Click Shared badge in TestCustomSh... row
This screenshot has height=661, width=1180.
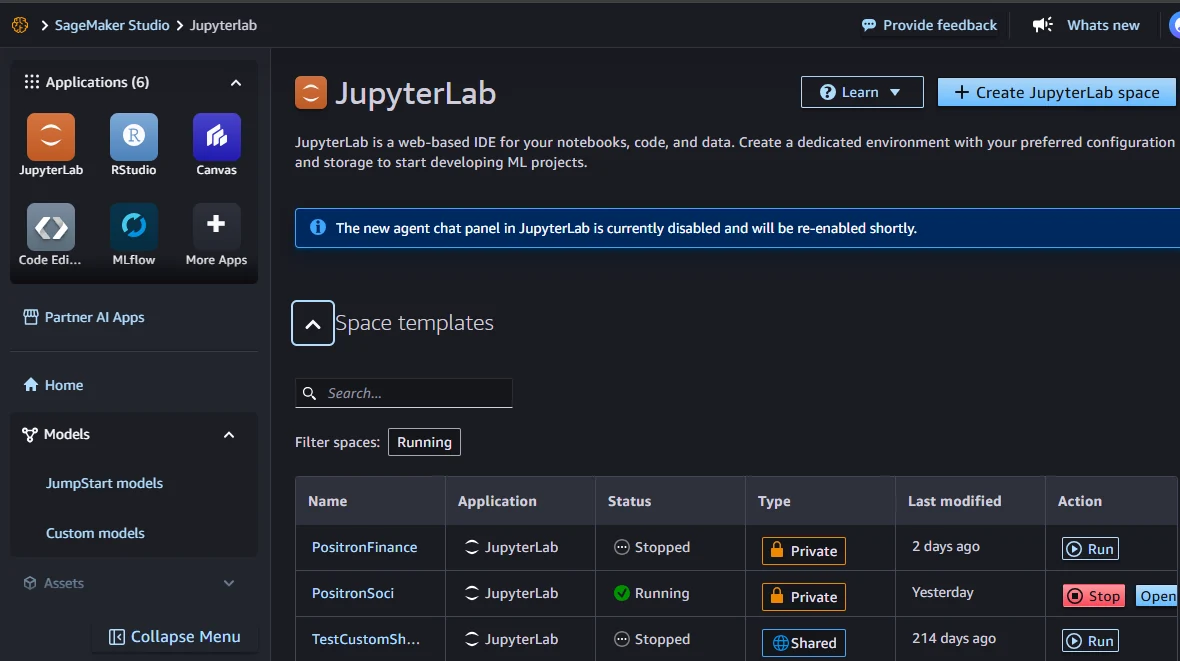(804, 642)
